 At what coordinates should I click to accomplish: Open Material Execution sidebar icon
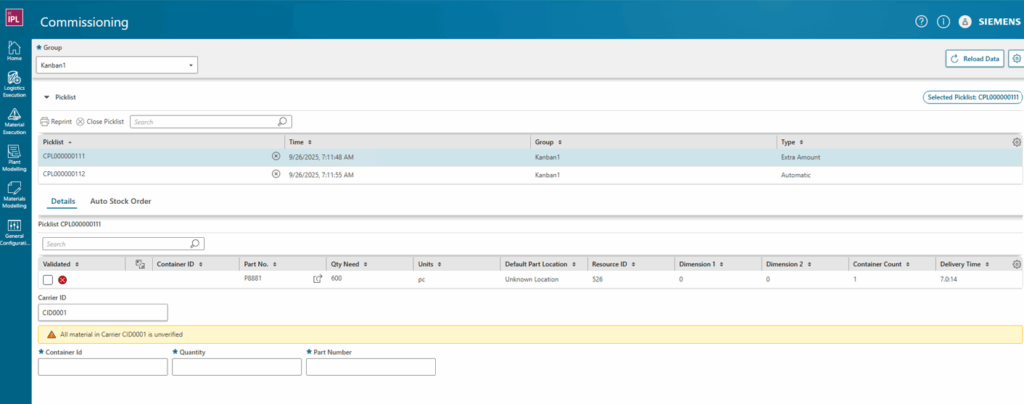click(15, 120)
